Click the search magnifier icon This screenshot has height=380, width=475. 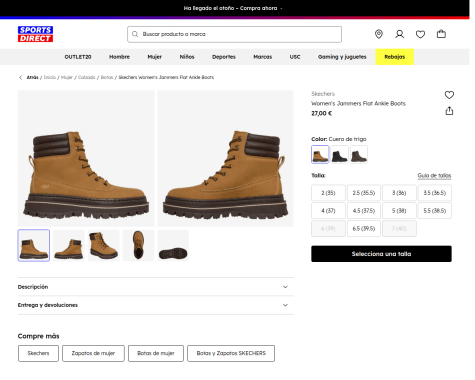[135, 34]
